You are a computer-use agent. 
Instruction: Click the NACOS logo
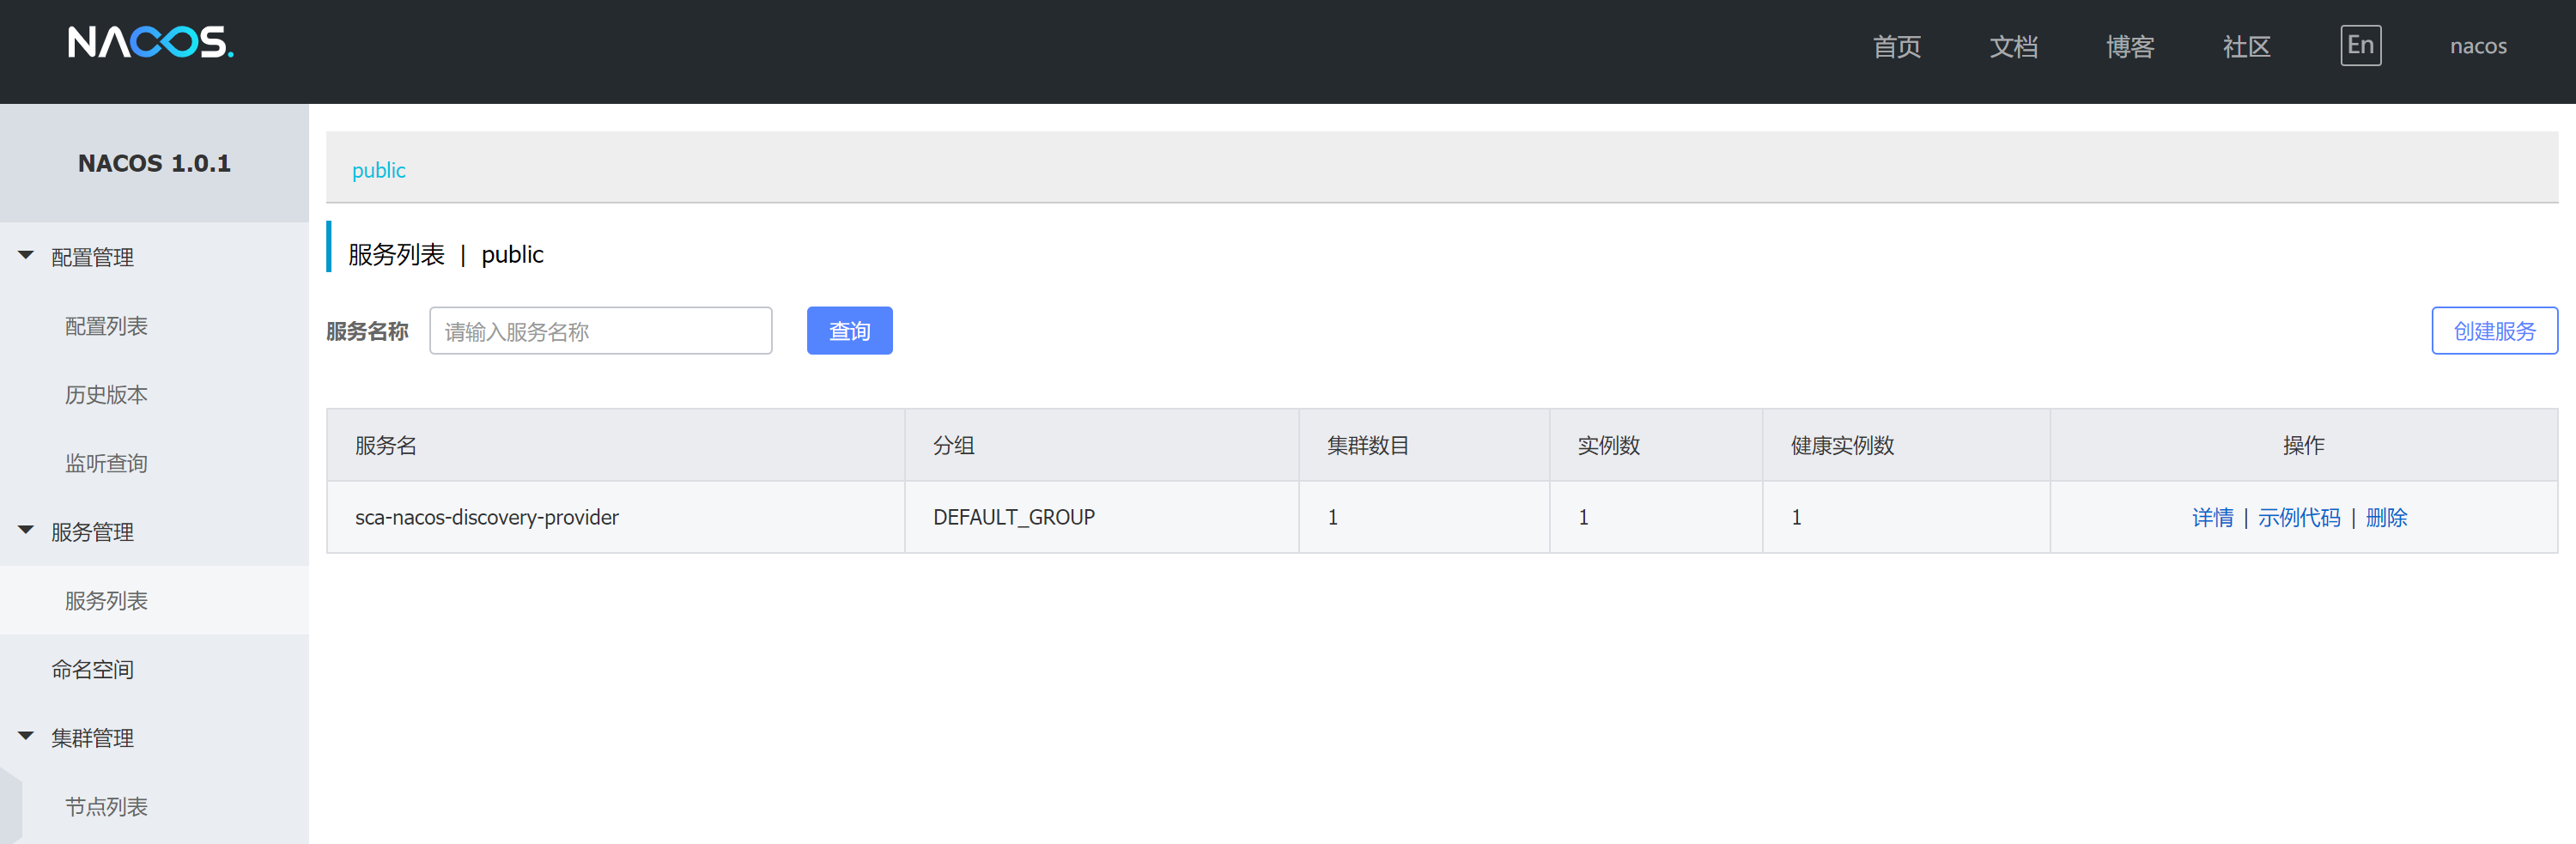[151, 43]
